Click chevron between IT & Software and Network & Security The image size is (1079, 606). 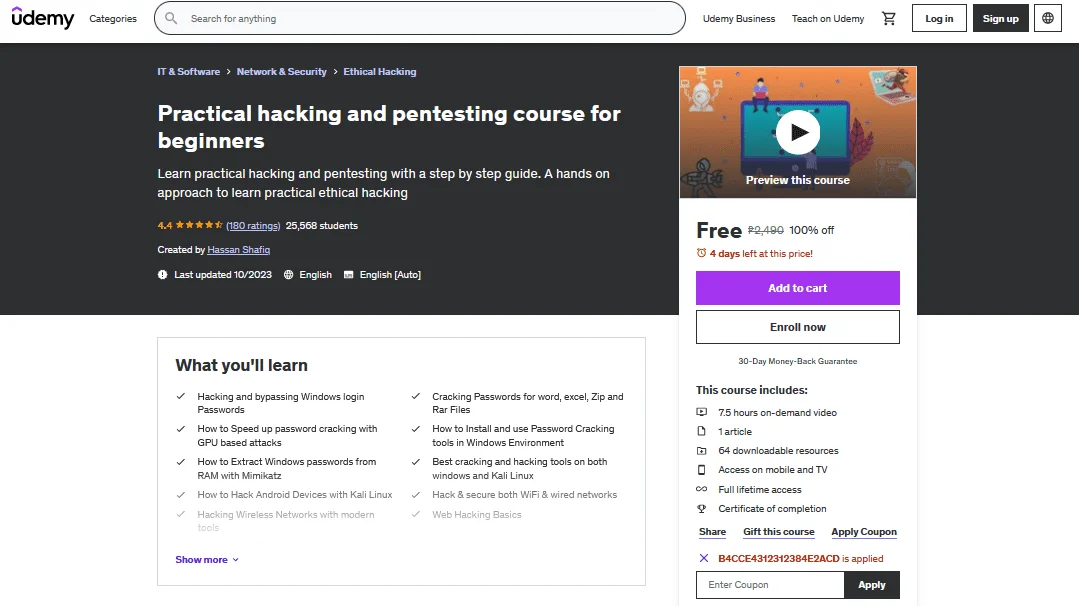pos(228,72)
